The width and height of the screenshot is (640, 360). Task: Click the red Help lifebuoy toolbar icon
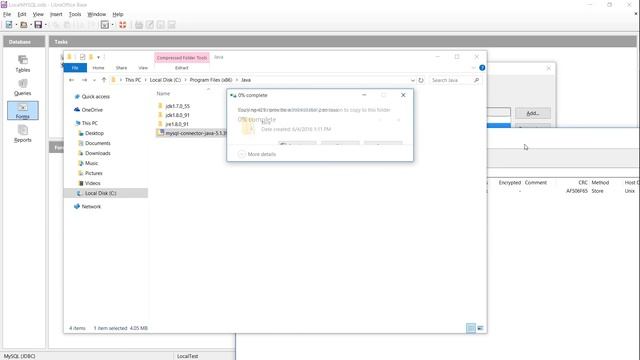coord(122,25)
